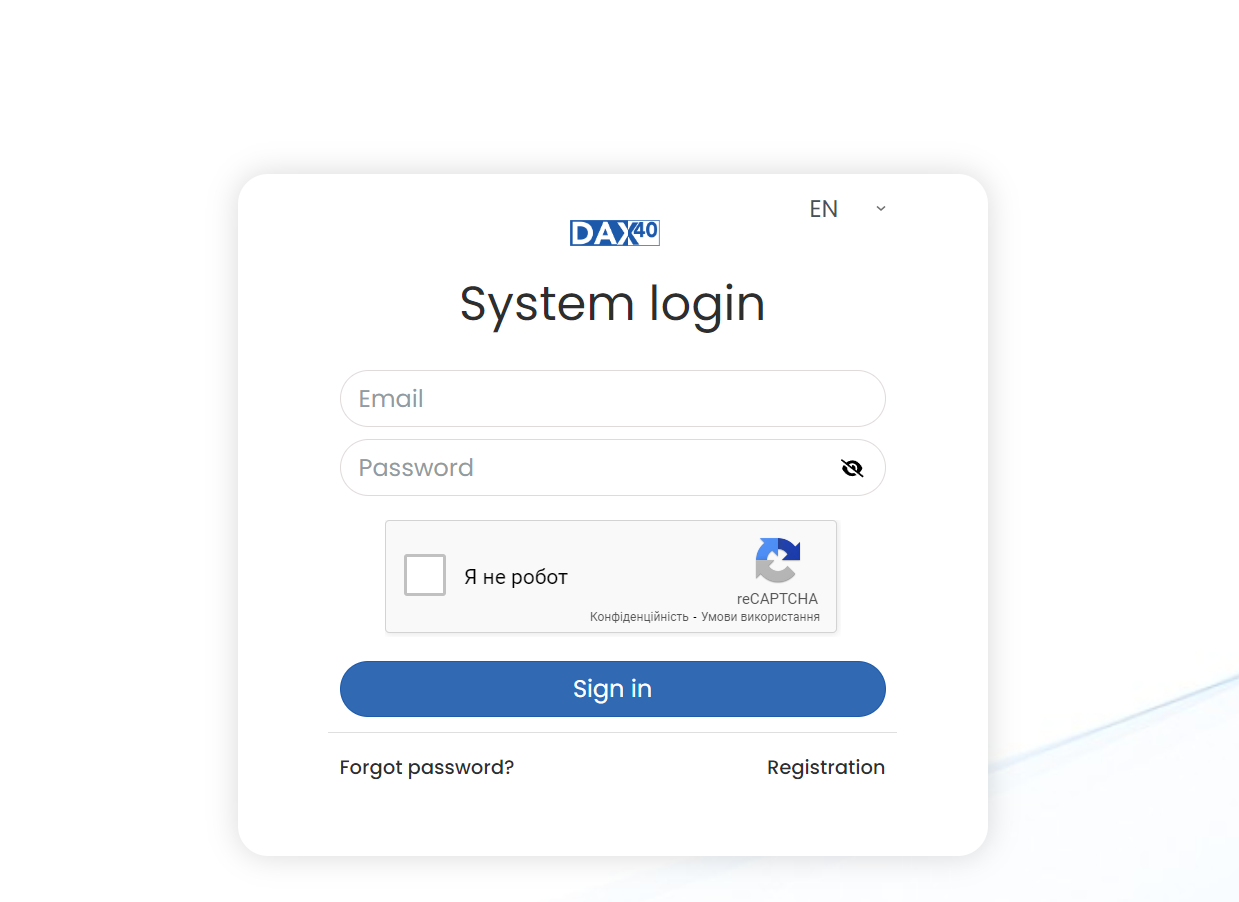Toggle password visibility with the crossed-eye icon
Viewport: 1239px width, 902px height.
pyautogui.click(x=852, y=468)
